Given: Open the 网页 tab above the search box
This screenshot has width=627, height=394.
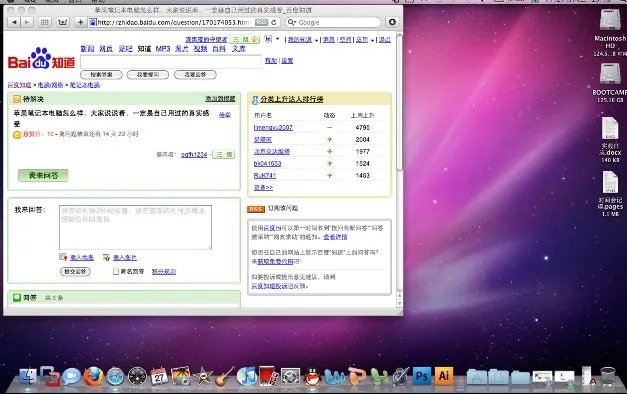Looking at the screenshot, I should [106, 49].
